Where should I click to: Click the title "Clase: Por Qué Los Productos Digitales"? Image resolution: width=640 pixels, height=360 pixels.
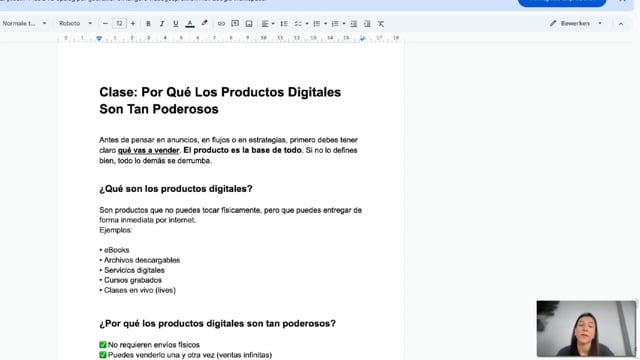click(x=220, y=92)
